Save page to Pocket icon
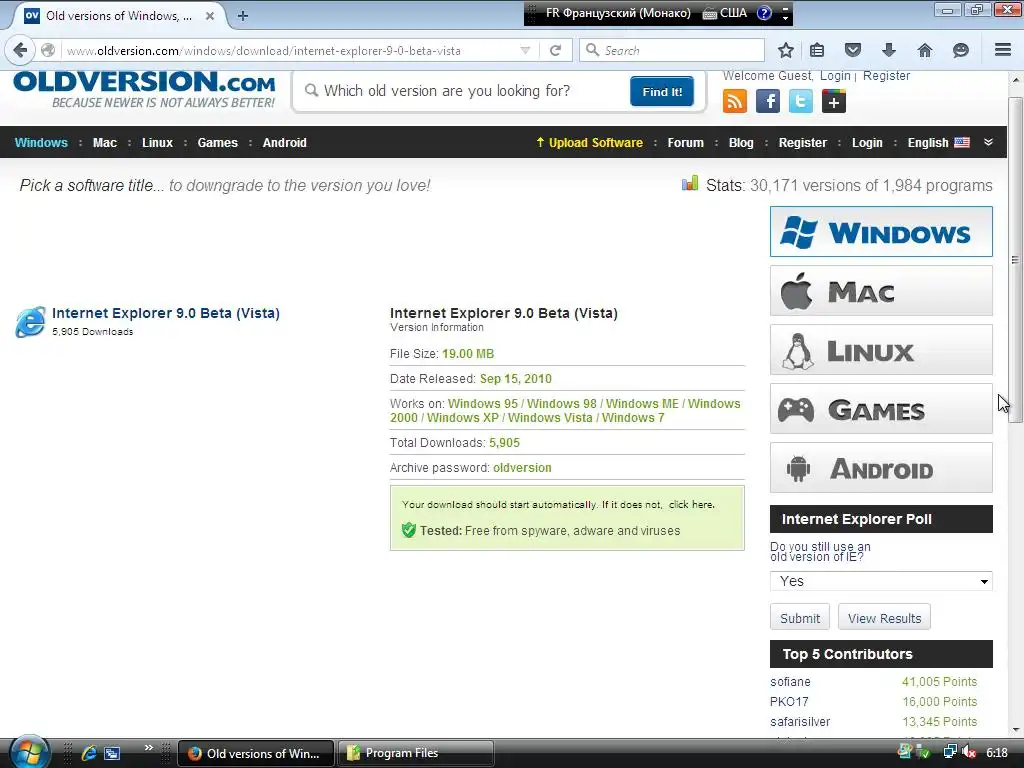The image size is (1024, 768). (x=853, y=50)
